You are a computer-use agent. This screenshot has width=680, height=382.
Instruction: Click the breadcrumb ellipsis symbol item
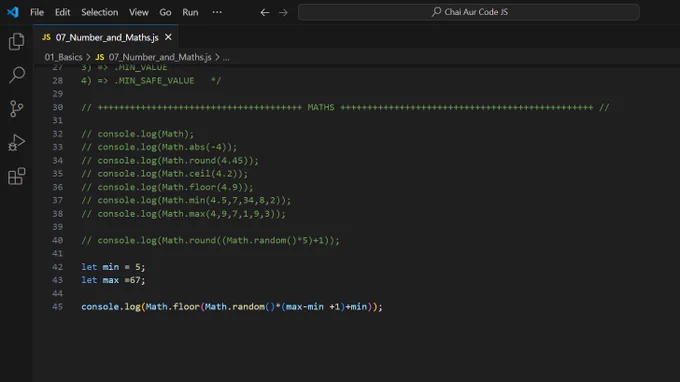point(226,57)
